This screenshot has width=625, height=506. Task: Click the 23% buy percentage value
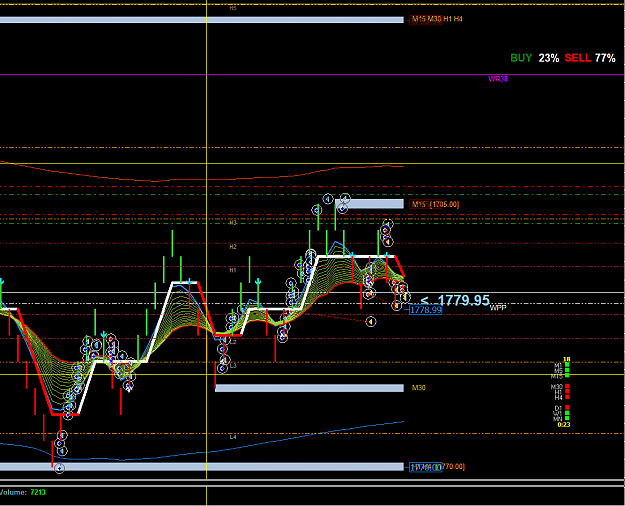tap(549, 58)
